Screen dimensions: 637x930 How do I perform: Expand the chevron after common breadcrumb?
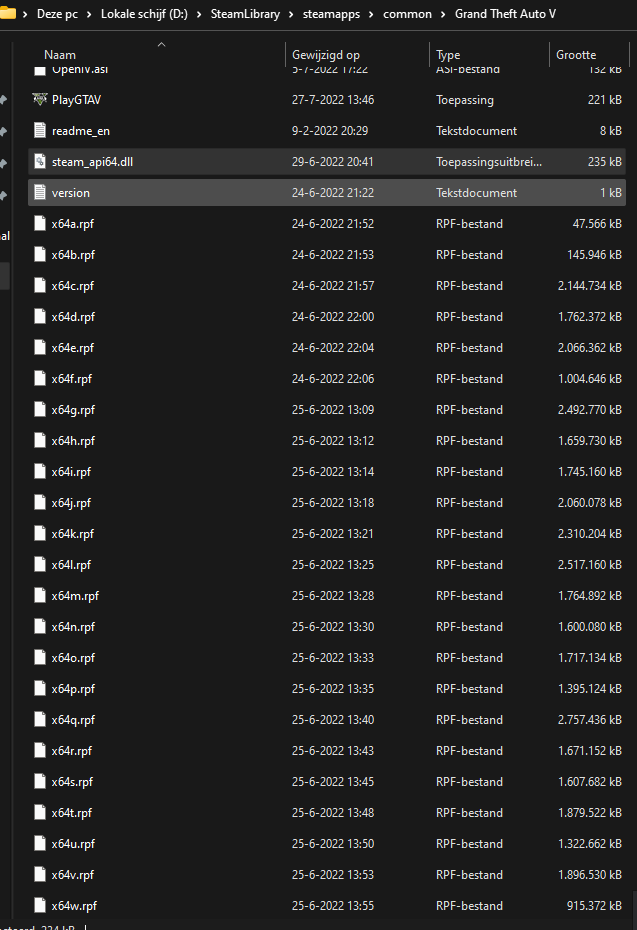coord(443,14)
